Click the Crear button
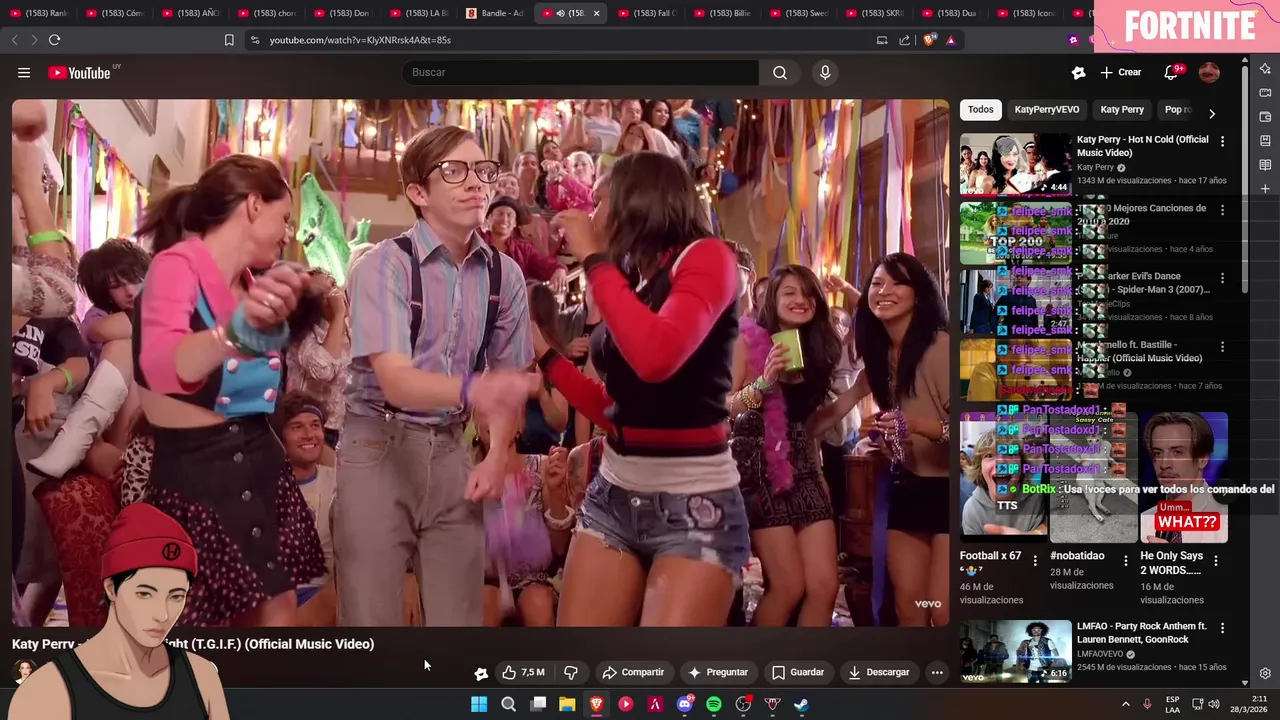The height and width of the screenshot is (720, 1280). (1121, 72)
